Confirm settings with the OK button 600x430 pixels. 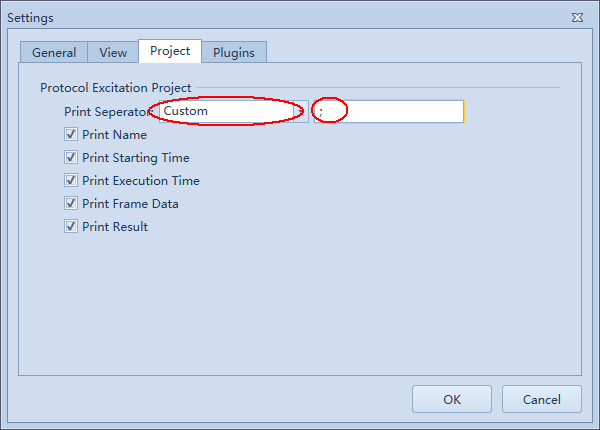[x=452, y=399]
